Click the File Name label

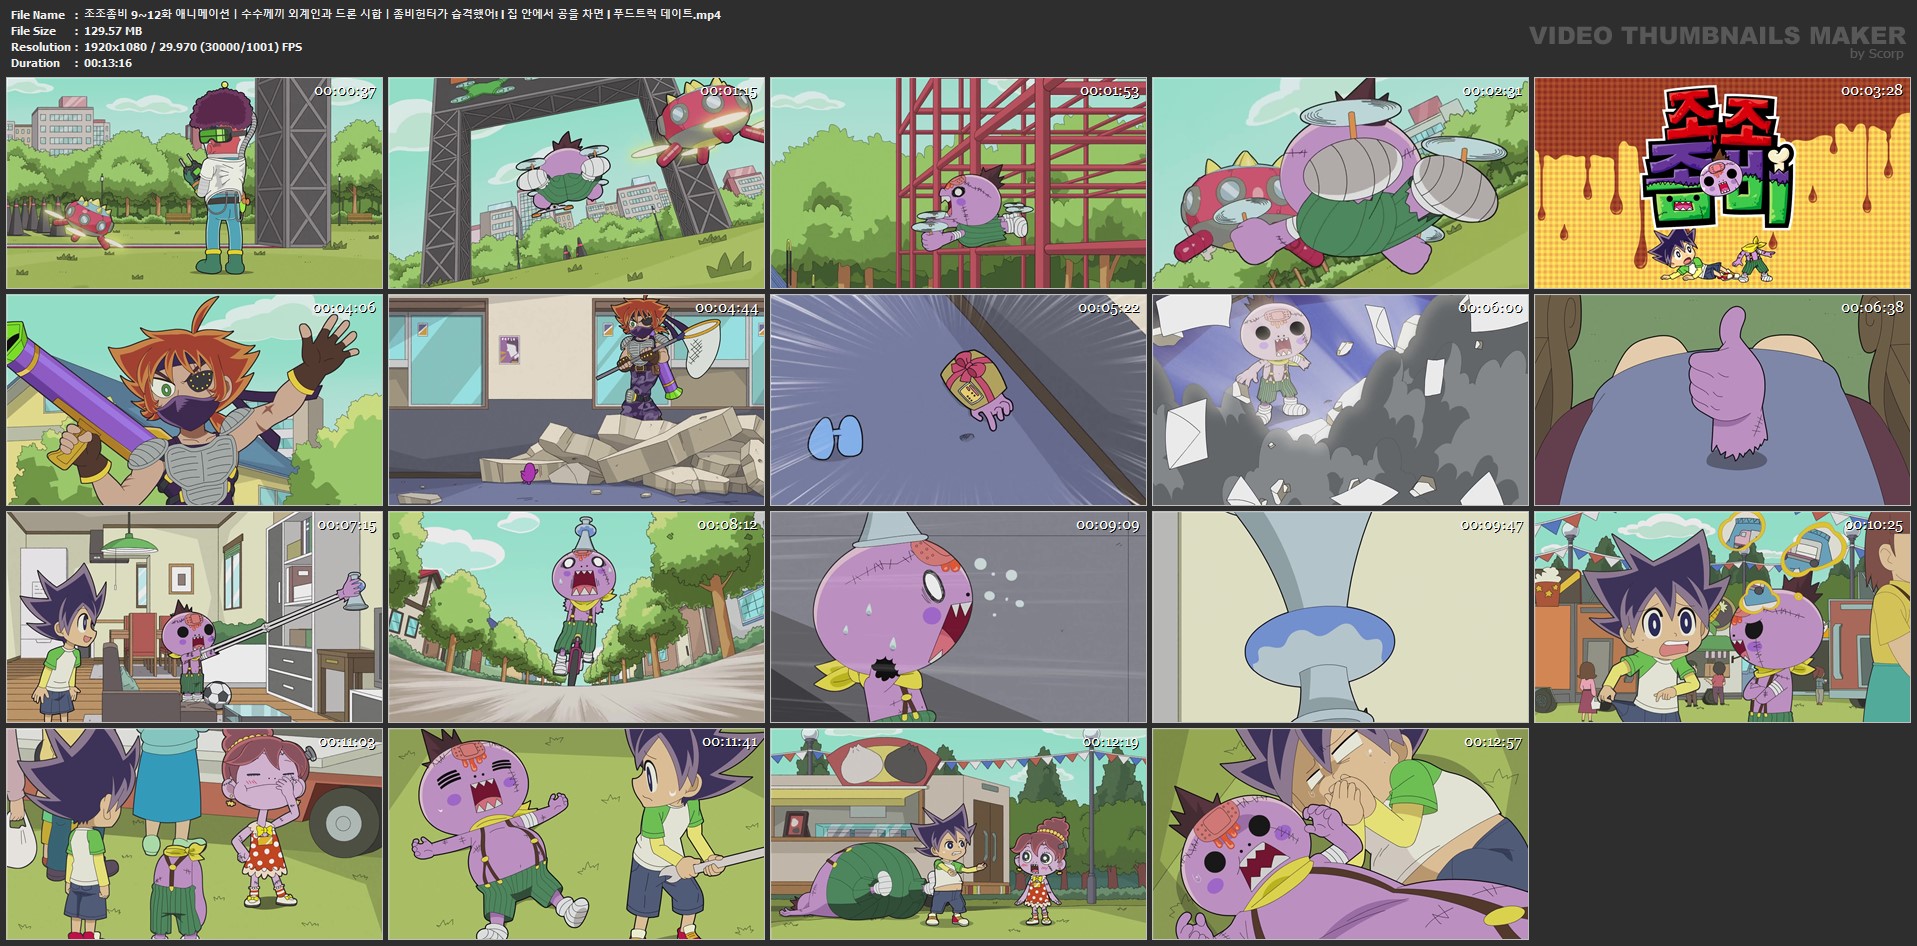pyautogui.click(x=38, y=15)
